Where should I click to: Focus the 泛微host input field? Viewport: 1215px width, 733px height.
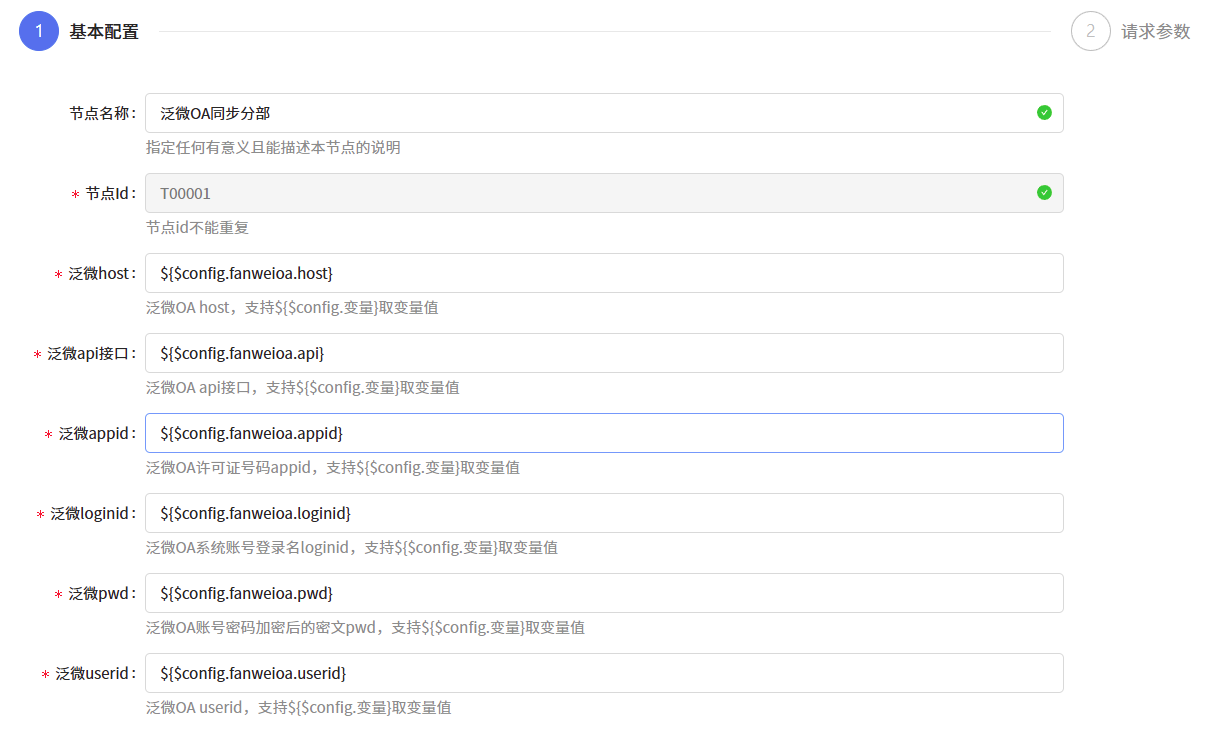600,272
